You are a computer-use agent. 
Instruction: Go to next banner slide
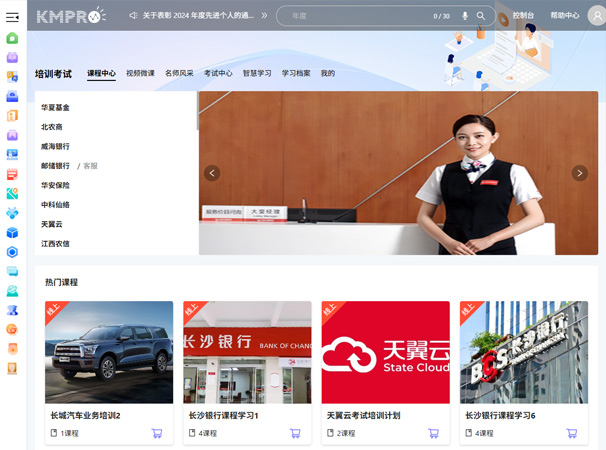tap(579, 173)
